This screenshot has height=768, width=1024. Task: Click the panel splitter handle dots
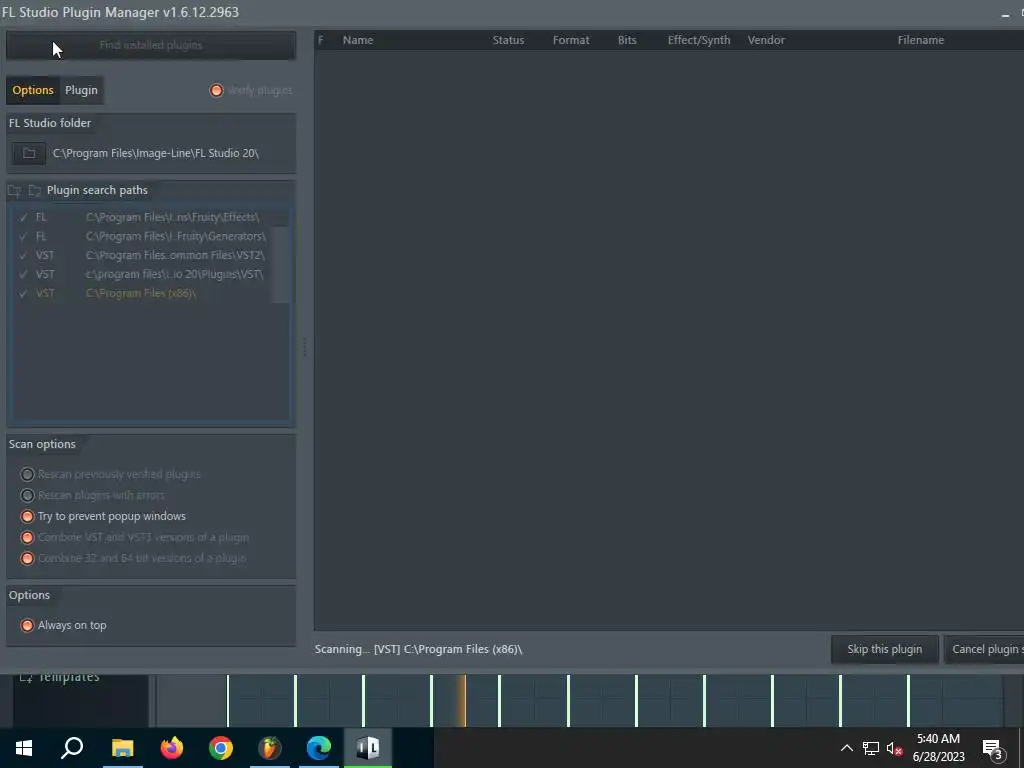[x=305, y=347]
